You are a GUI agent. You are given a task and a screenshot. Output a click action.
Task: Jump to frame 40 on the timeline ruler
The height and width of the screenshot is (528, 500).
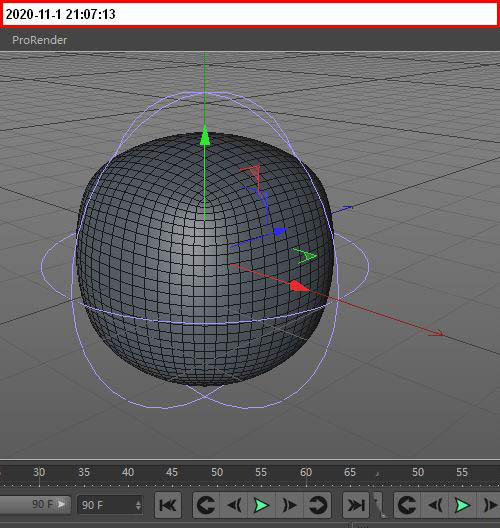(128, 472)
